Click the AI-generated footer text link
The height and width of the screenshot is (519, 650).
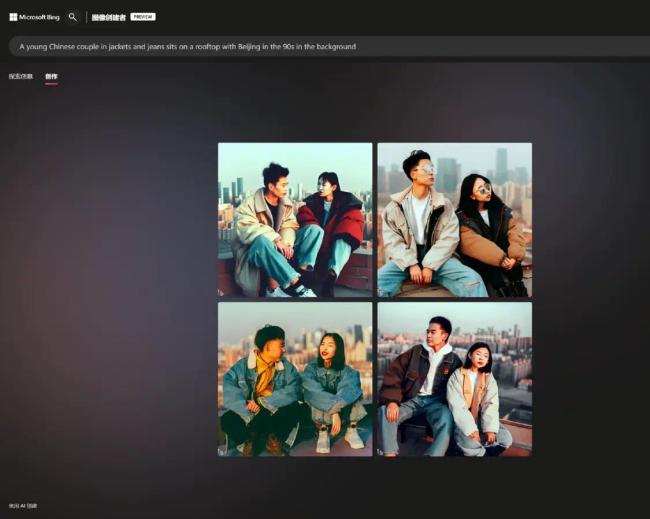pyautogui.click(x=23, y=506)
